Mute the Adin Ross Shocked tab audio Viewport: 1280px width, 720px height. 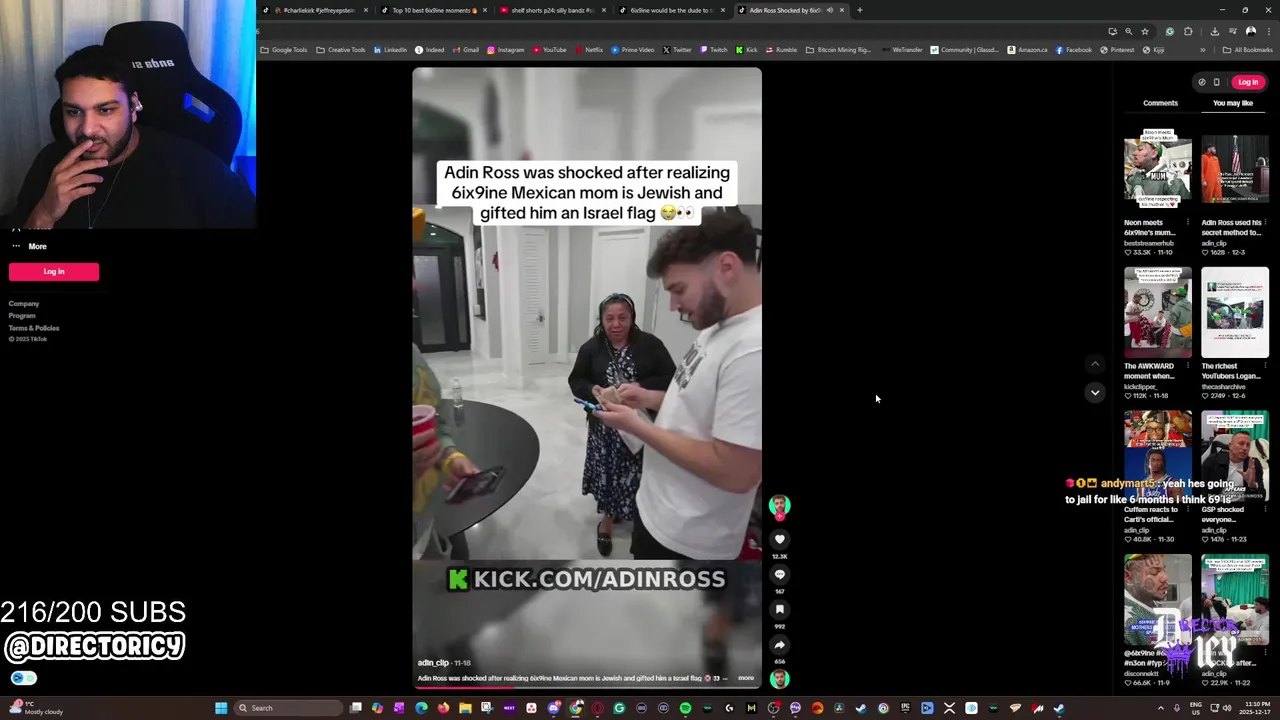[829, 10]
